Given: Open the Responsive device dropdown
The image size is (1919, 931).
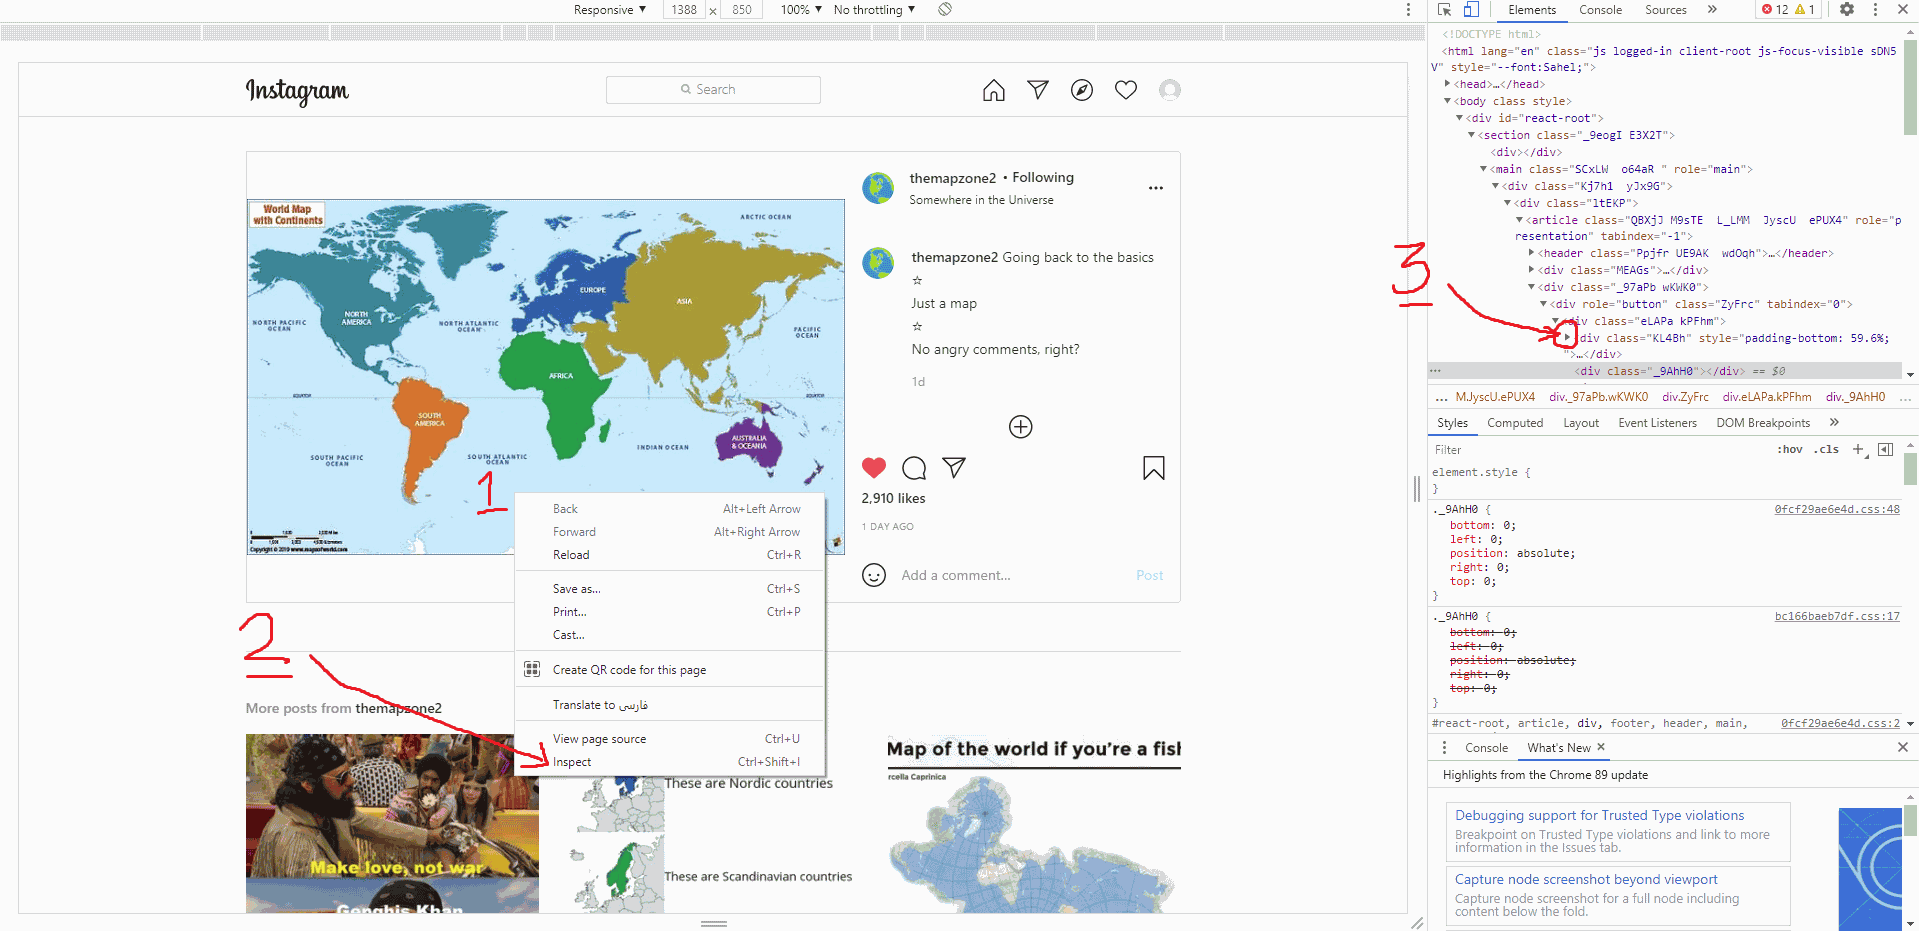Looking at the screenshot, I should 609,10.
